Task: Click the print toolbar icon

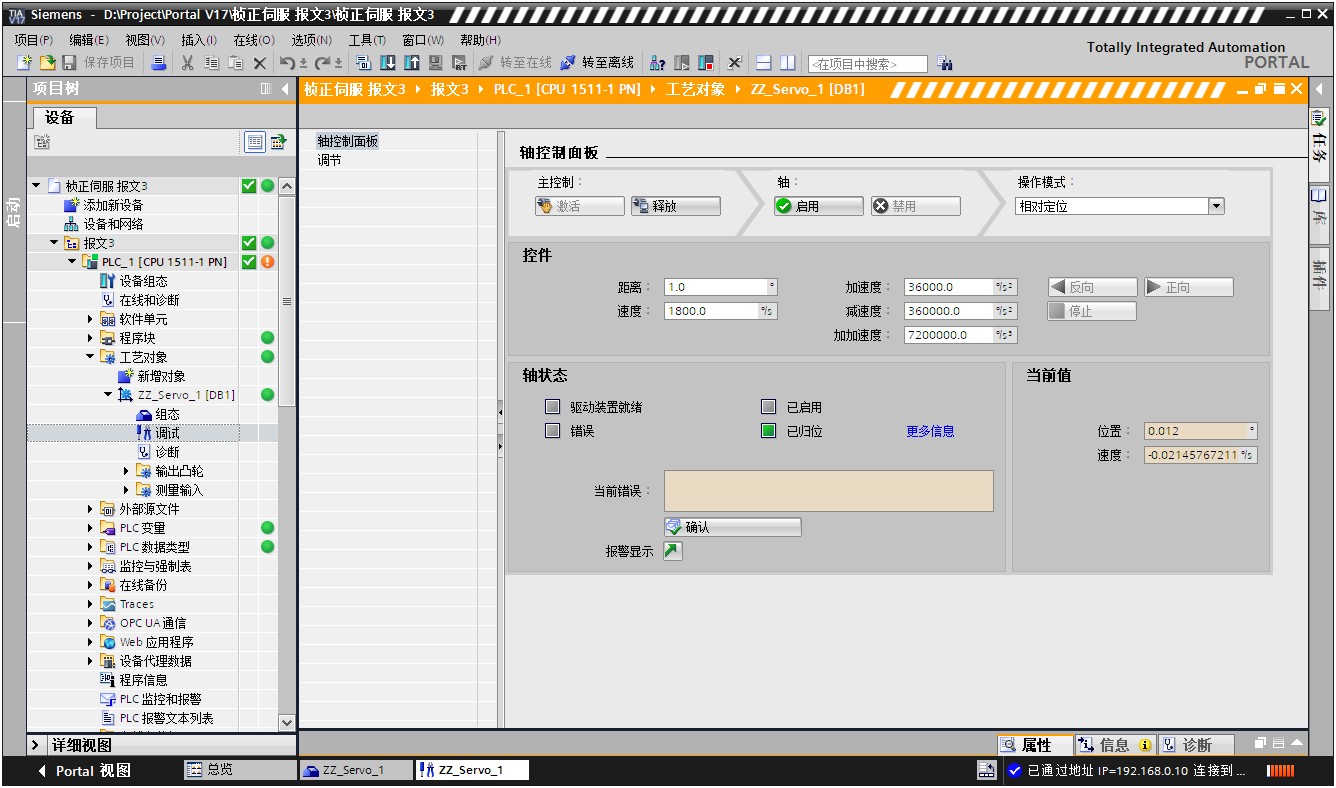Action: point(159,63)
